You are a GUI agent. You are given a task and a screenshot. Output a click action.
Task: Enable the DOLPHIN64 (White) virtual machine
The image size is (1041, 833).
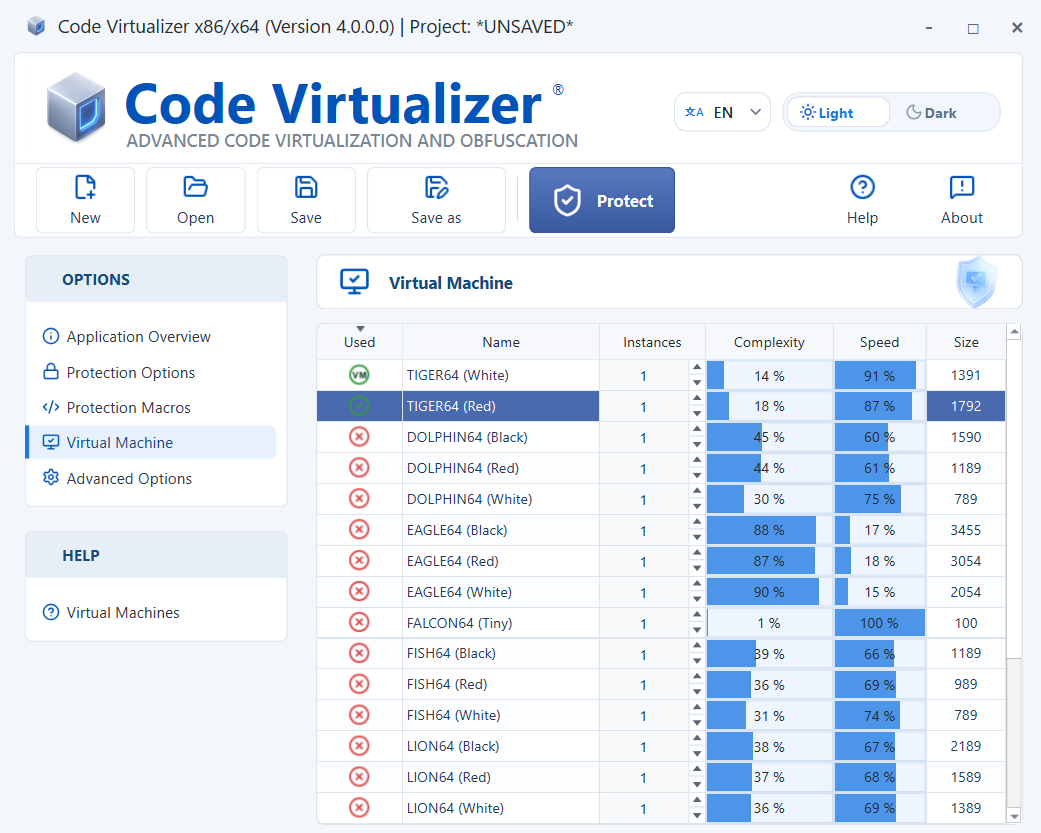(359, 498)
